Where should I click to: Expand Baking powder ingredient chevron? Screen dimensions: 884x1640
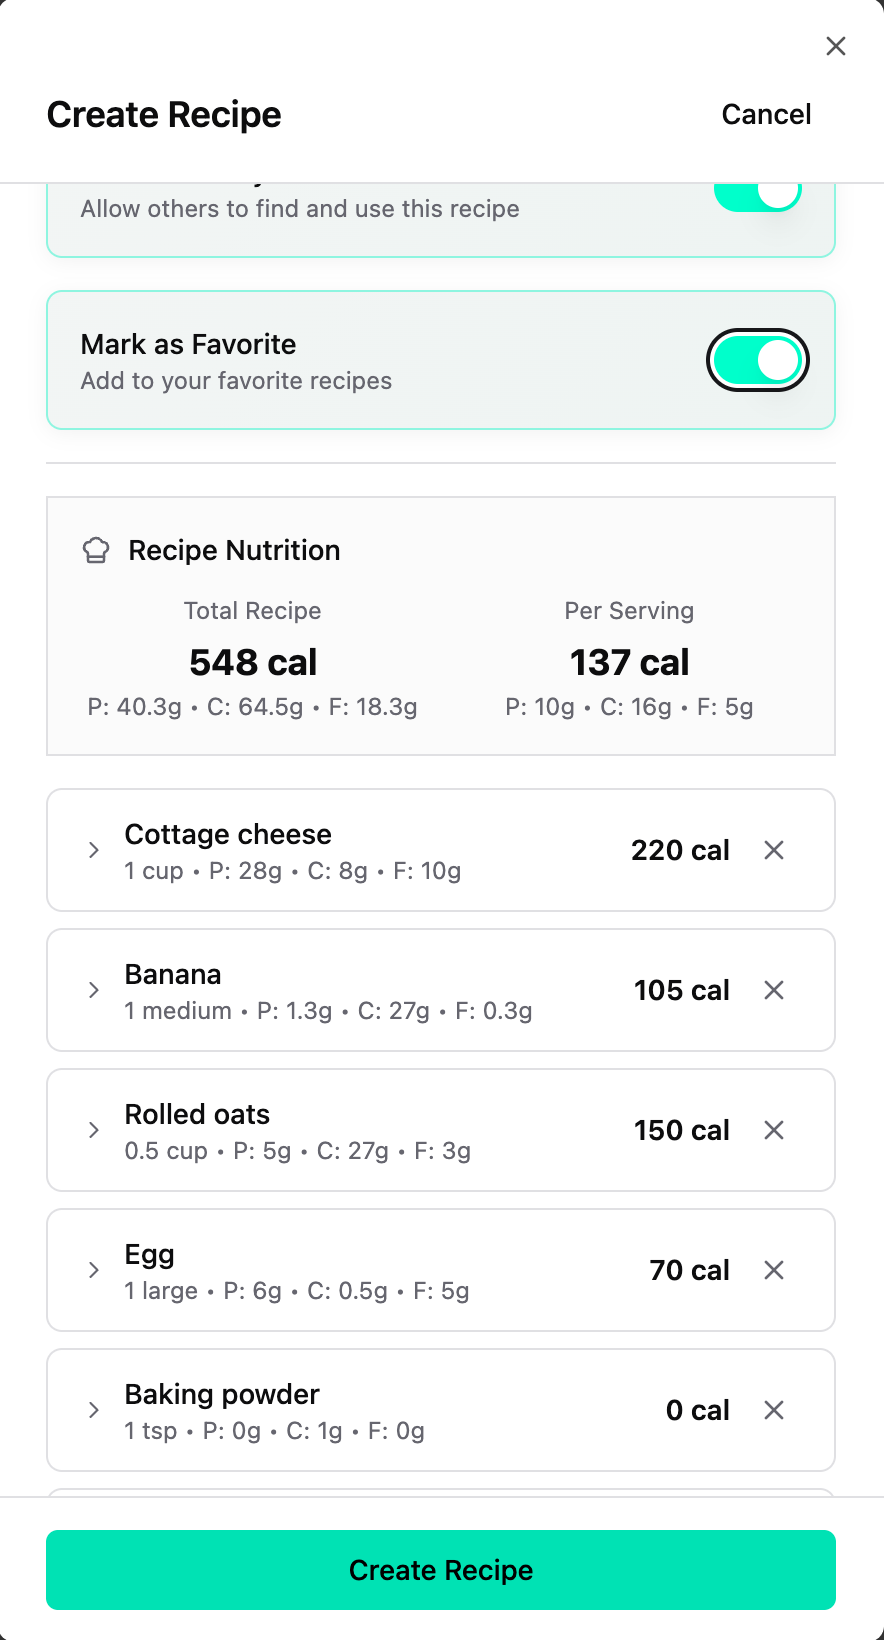click(94, 1410)
